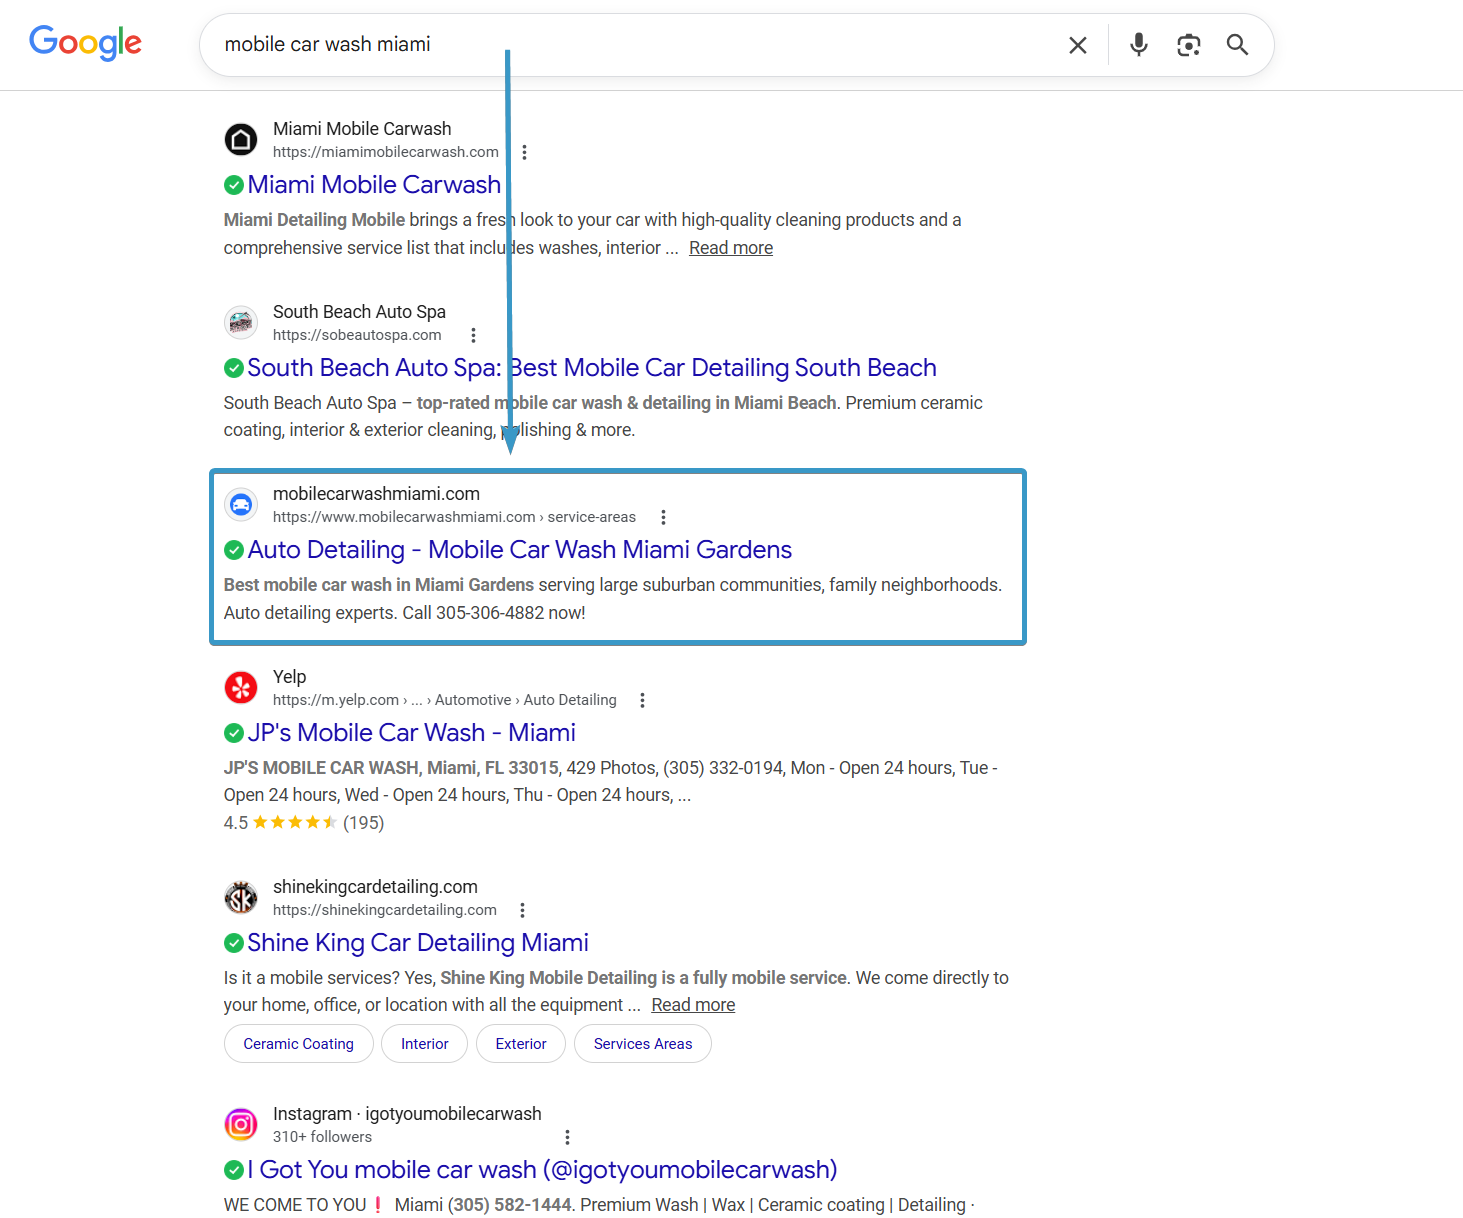Screen dimensions: 1463x1218
Task: Click Read more under Miami Mobile Carwash
Action: 730,247
